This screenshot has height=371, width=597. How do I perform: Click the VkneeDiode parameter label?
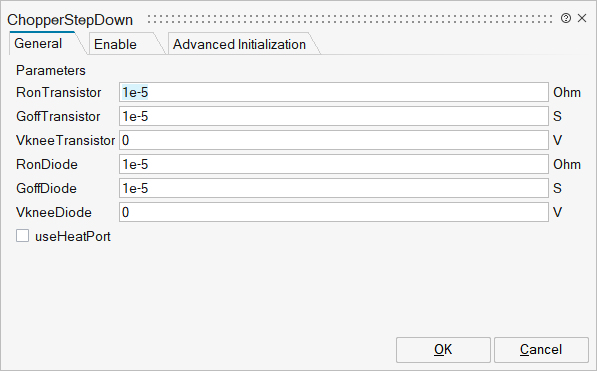point(54,212)
